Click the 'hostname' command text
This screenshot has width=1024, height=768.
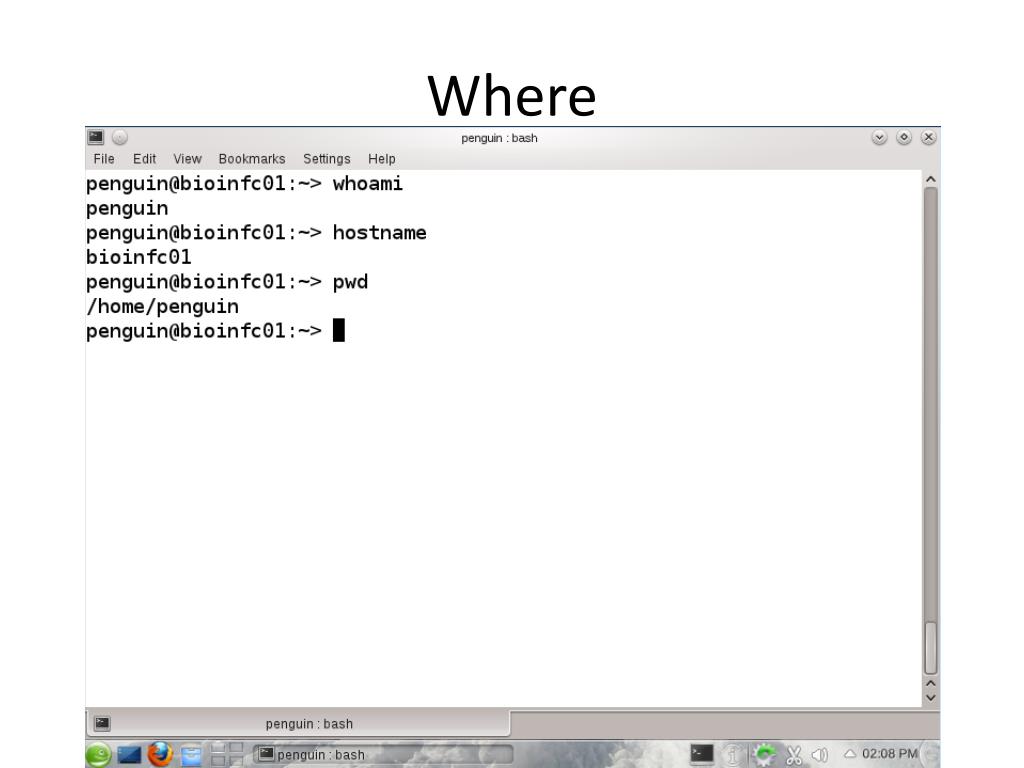point(379,232)
